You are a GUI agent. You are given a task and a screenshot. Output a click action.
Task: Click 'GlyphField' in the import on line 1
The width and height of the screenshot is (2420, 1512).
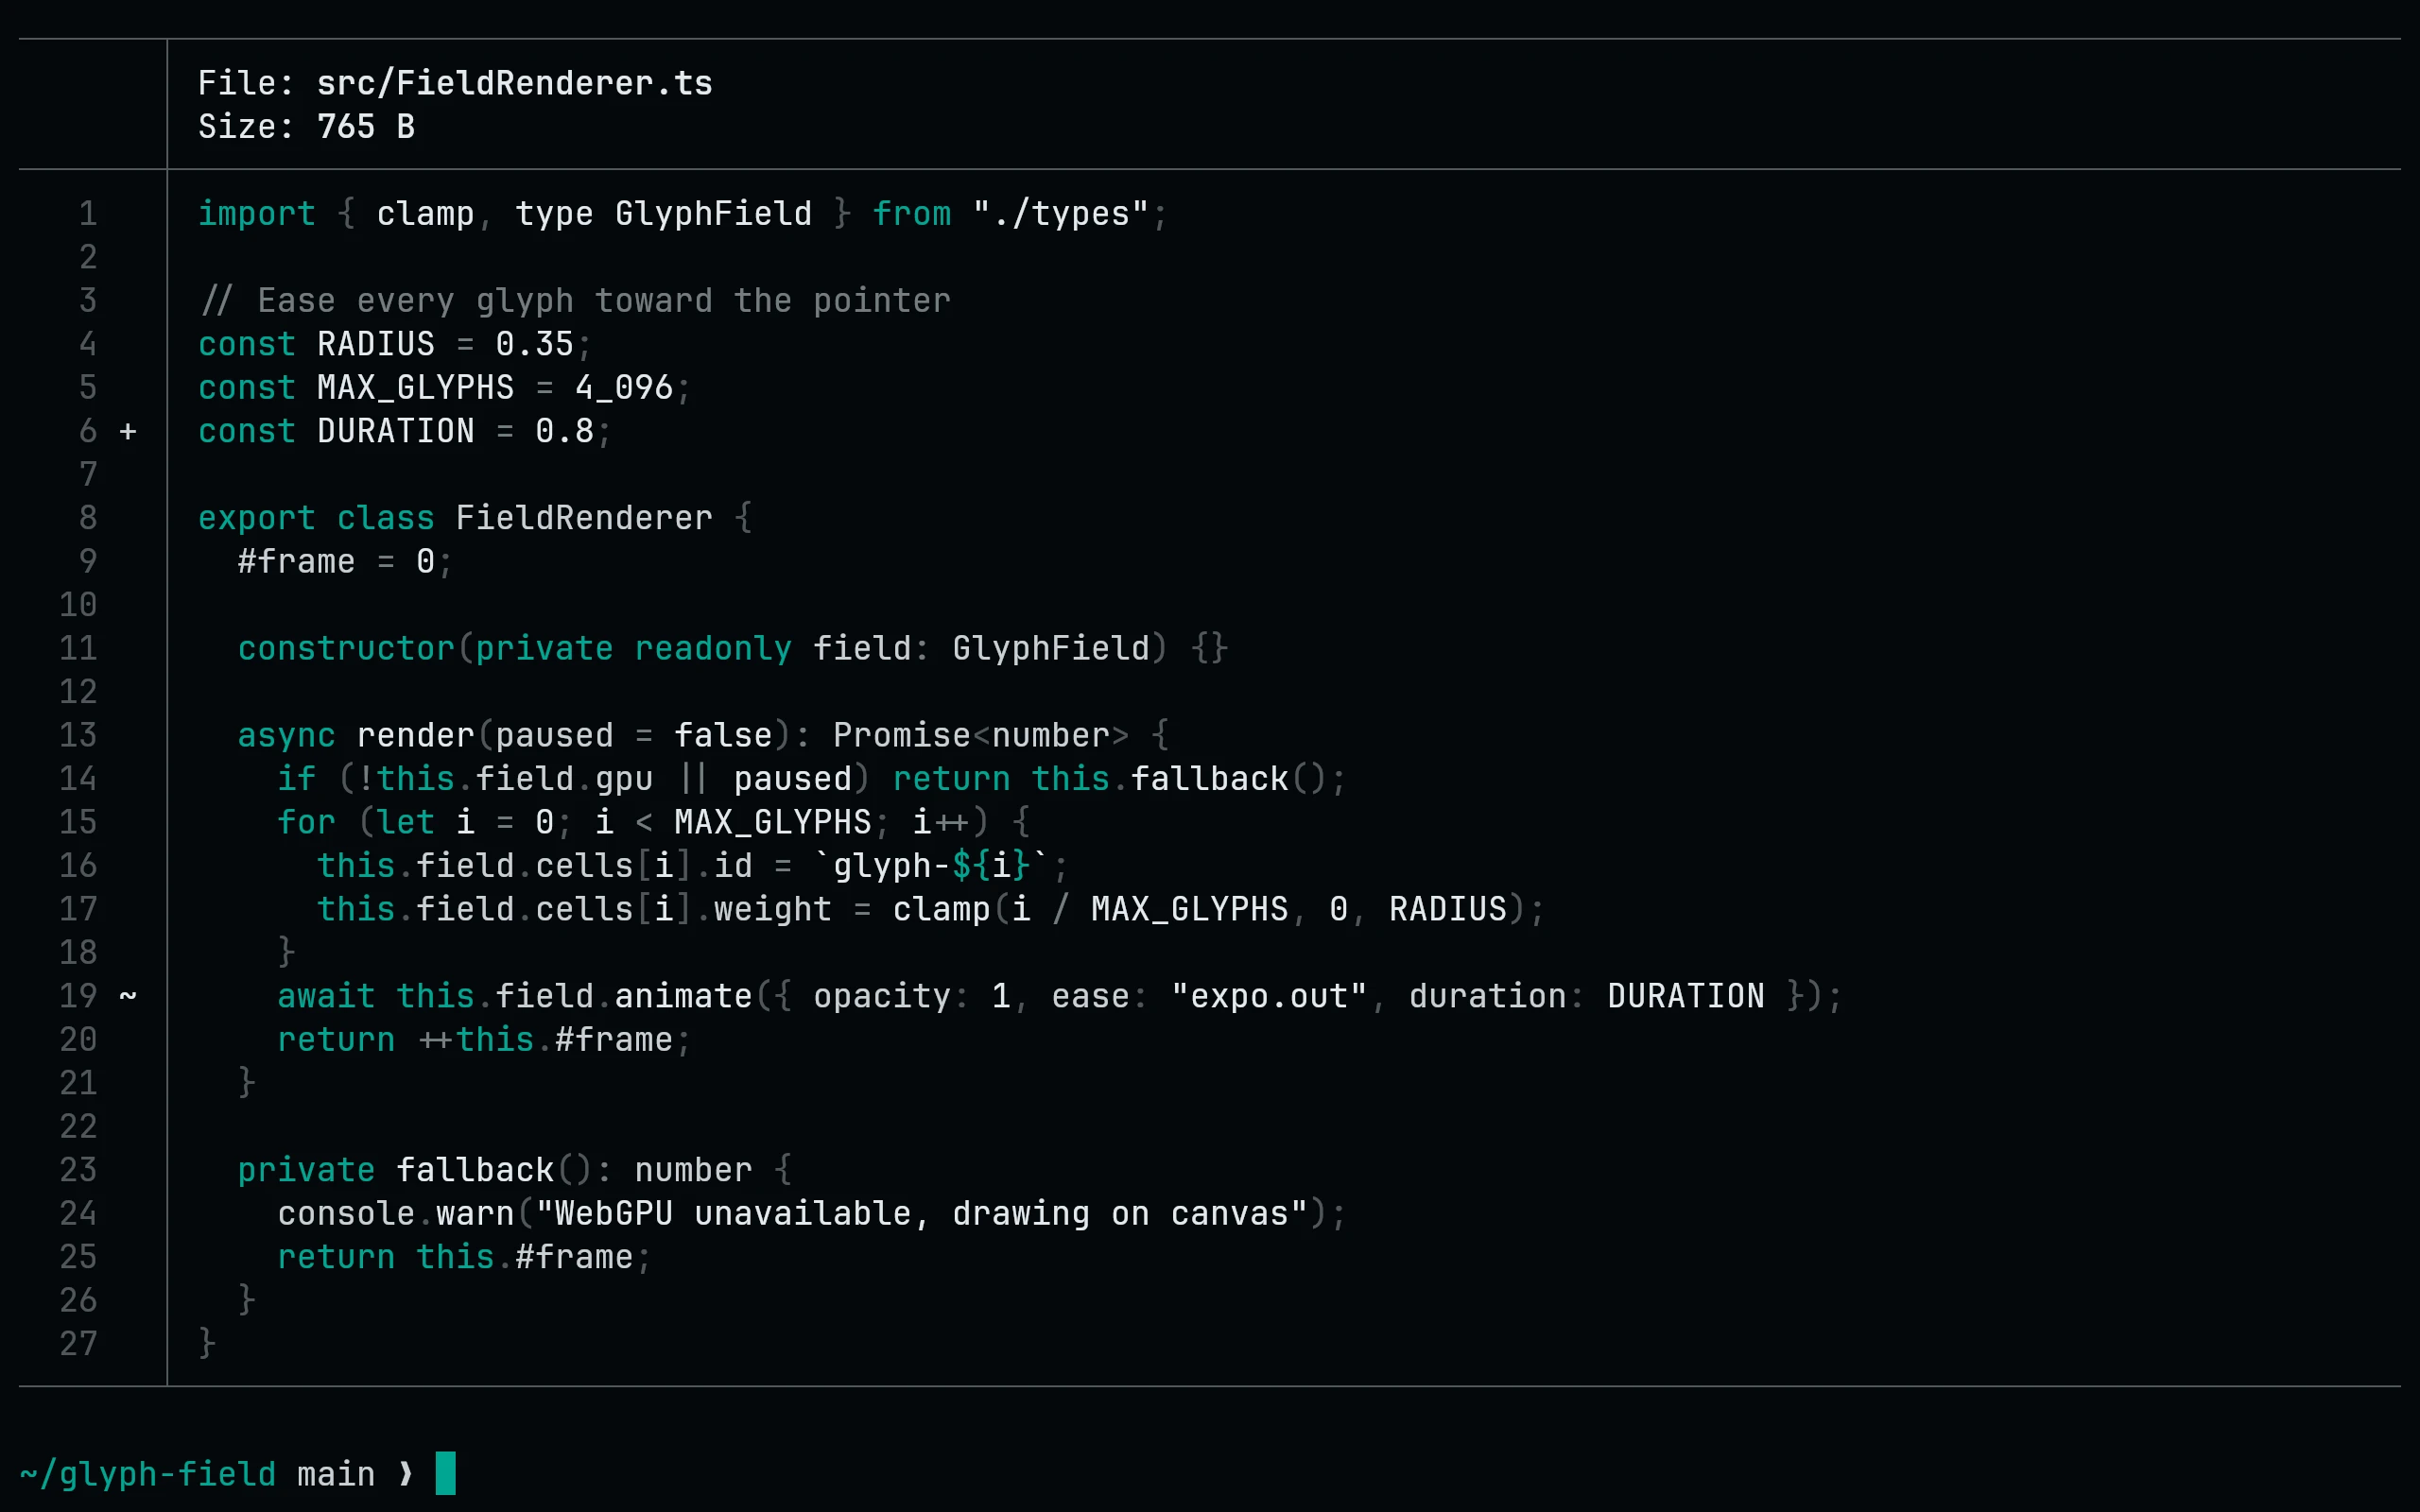coord(713,214)
